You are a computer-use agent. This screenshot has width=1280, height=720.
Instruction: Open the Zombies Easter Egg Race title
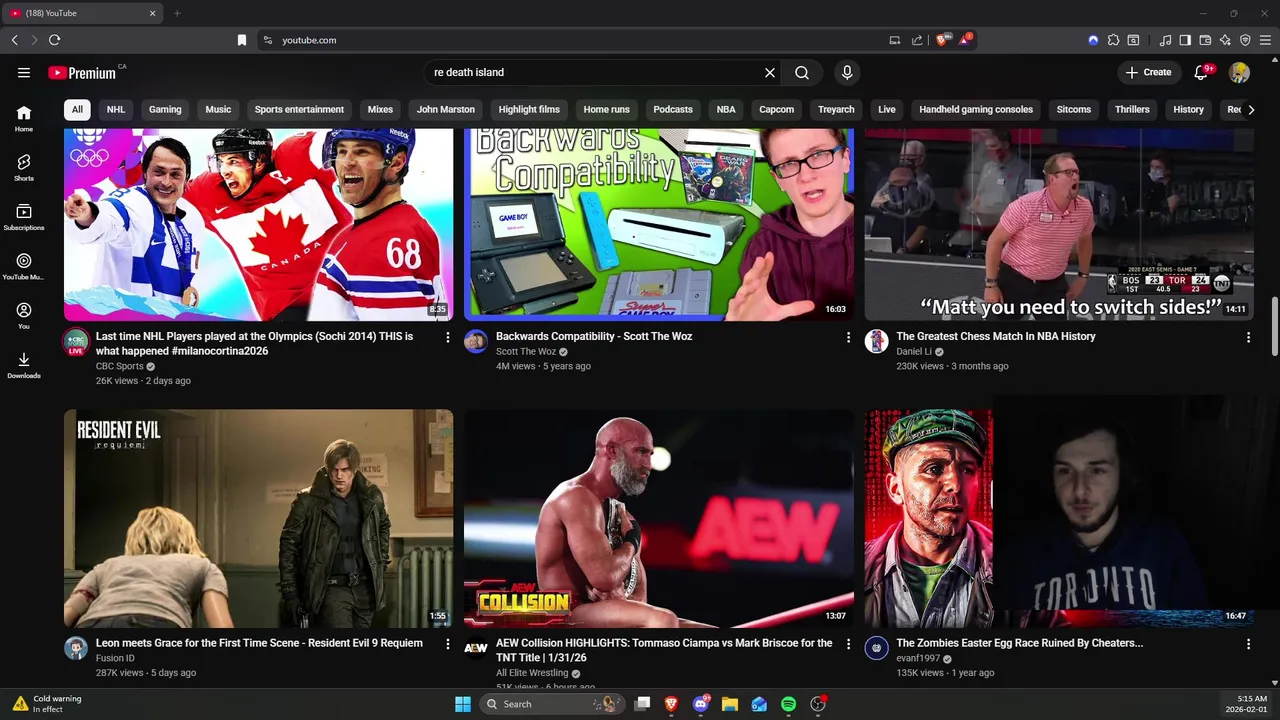(1019, 643)
